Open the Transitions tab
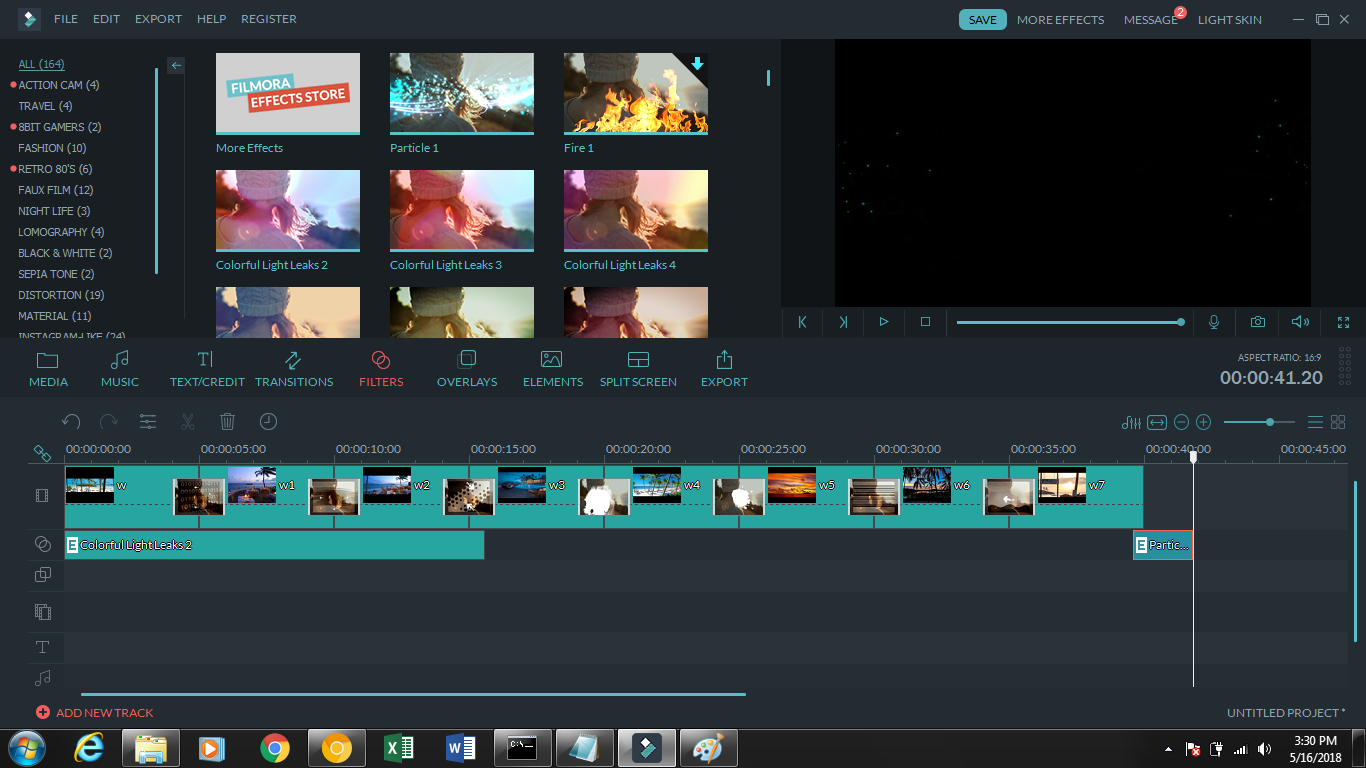Image resolution: width=1366 pixels, height=768 pixels. (294, 369)
